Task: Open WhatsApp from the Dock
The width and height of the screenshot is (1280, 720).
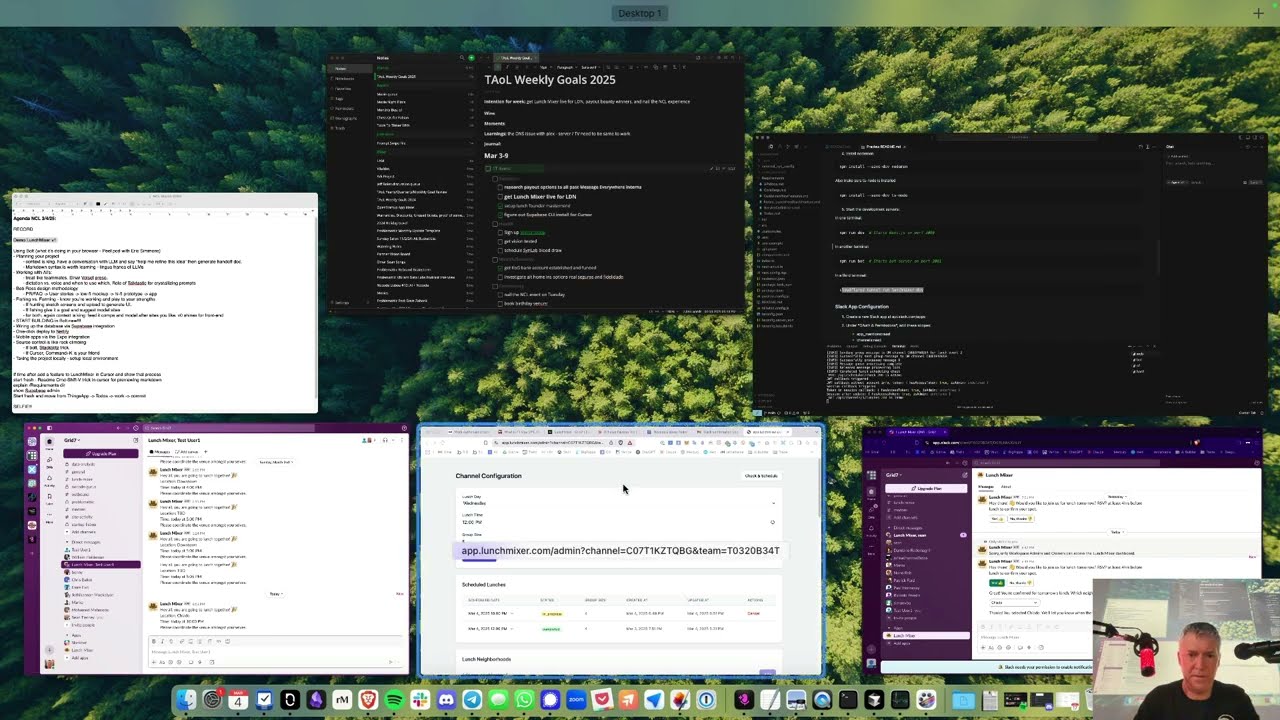Action: point(524,701)
